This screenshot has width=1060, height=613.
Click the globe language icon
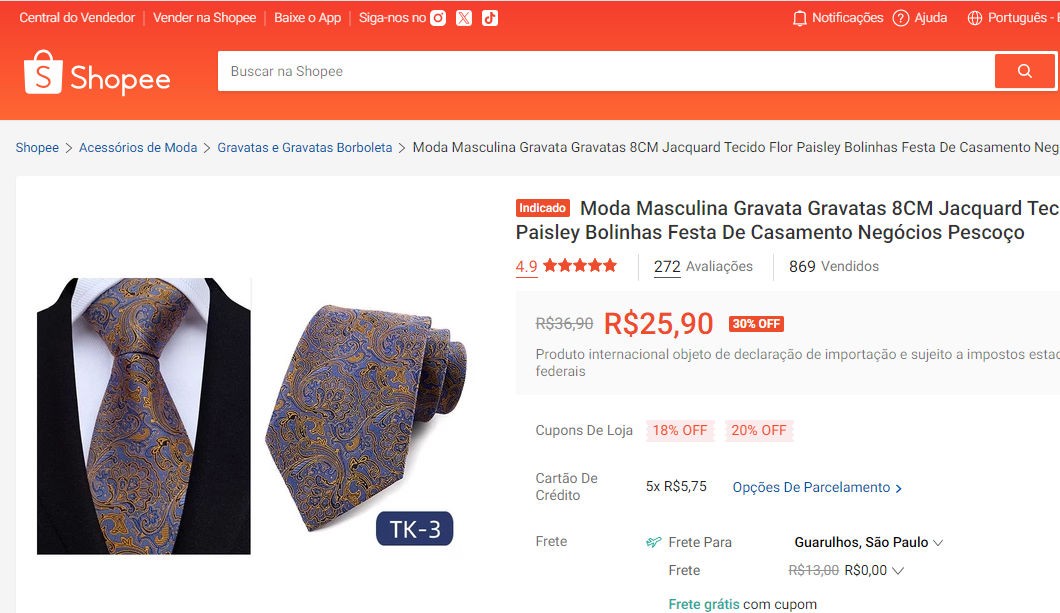pyautogui.click(x=975, y=18)
